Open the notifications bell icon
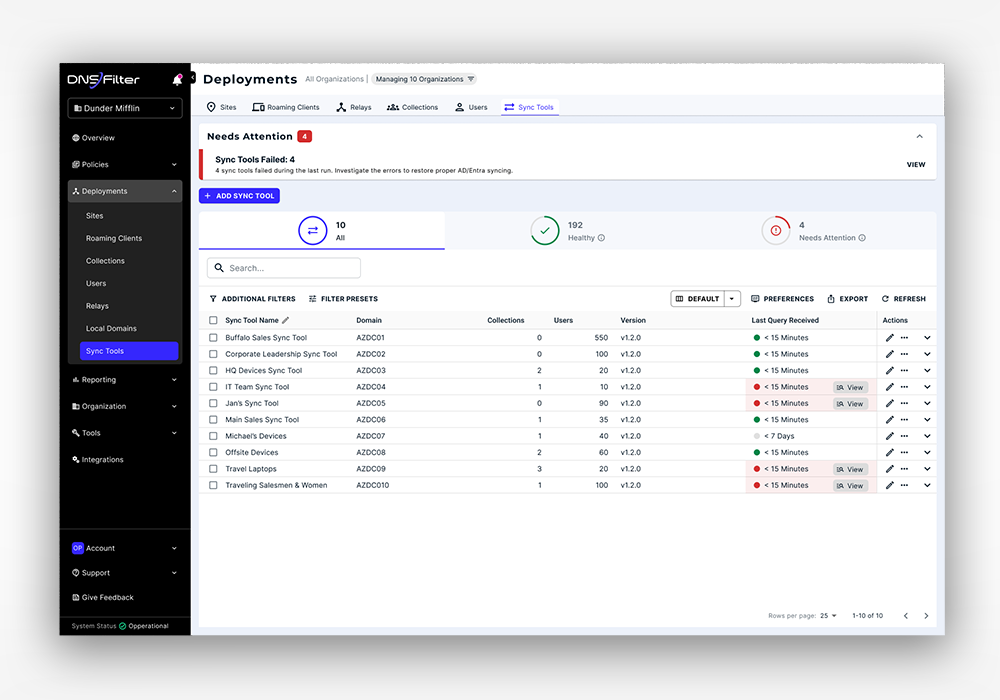Screen dimensions: 1000x700 click(x=177, y=80)
